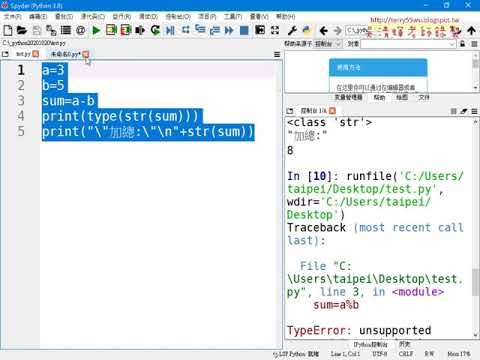Screen dimensions: 480x360
Task: Go back with the left arrow
Action: pos(323,31)
